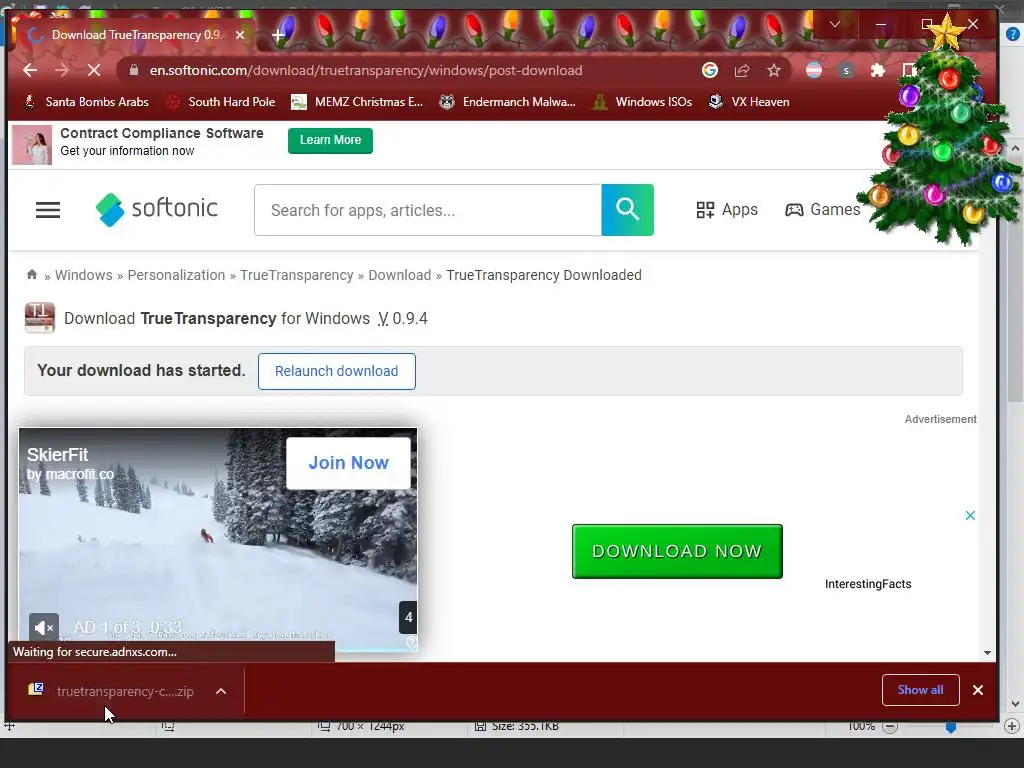1024x768 pixels.
Task: Open VX Heaven bookmark
Action: tap(750, 102)
